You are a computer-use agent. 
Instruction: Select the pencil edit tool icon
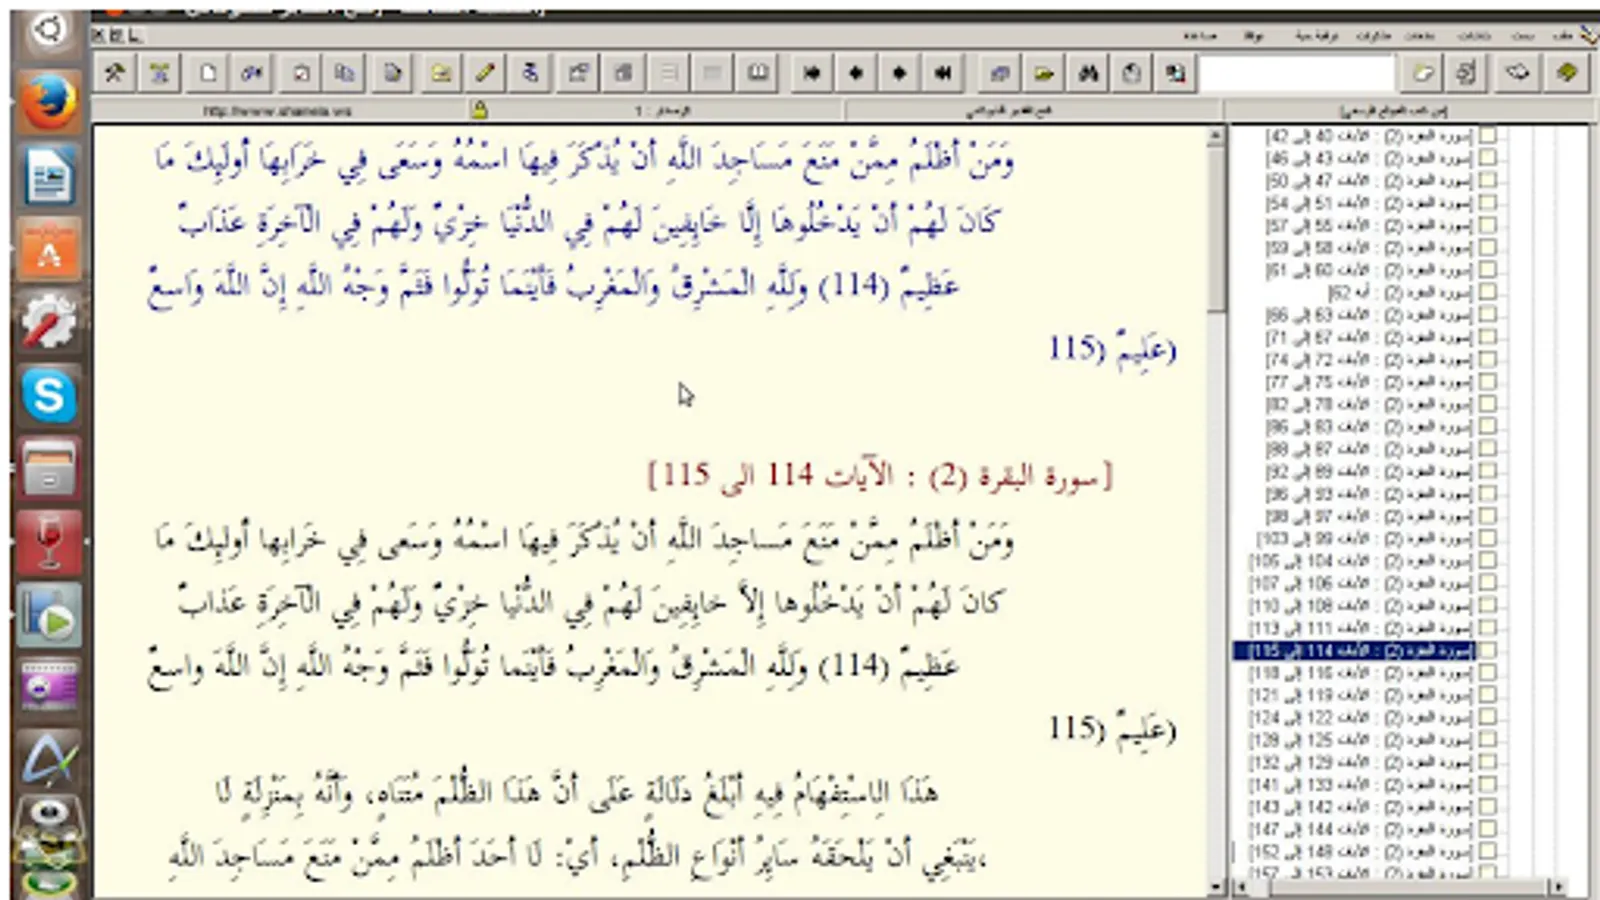(485, 73)
